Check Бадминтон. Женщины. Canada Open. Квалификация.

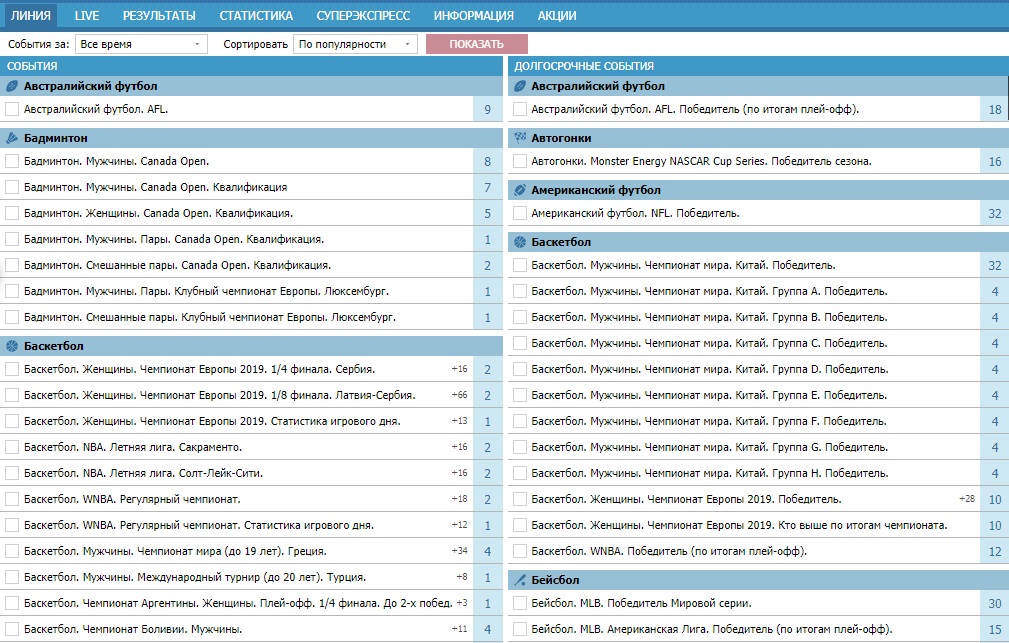coord(12,213)
